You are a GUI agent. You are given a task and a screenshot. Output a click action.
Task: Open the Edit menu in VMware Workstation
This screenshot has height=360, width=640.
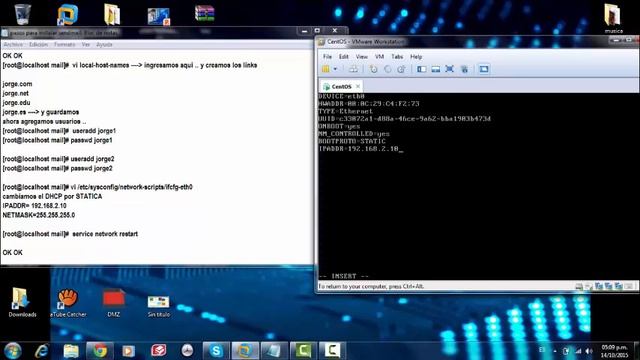click(x=344, y=57)
